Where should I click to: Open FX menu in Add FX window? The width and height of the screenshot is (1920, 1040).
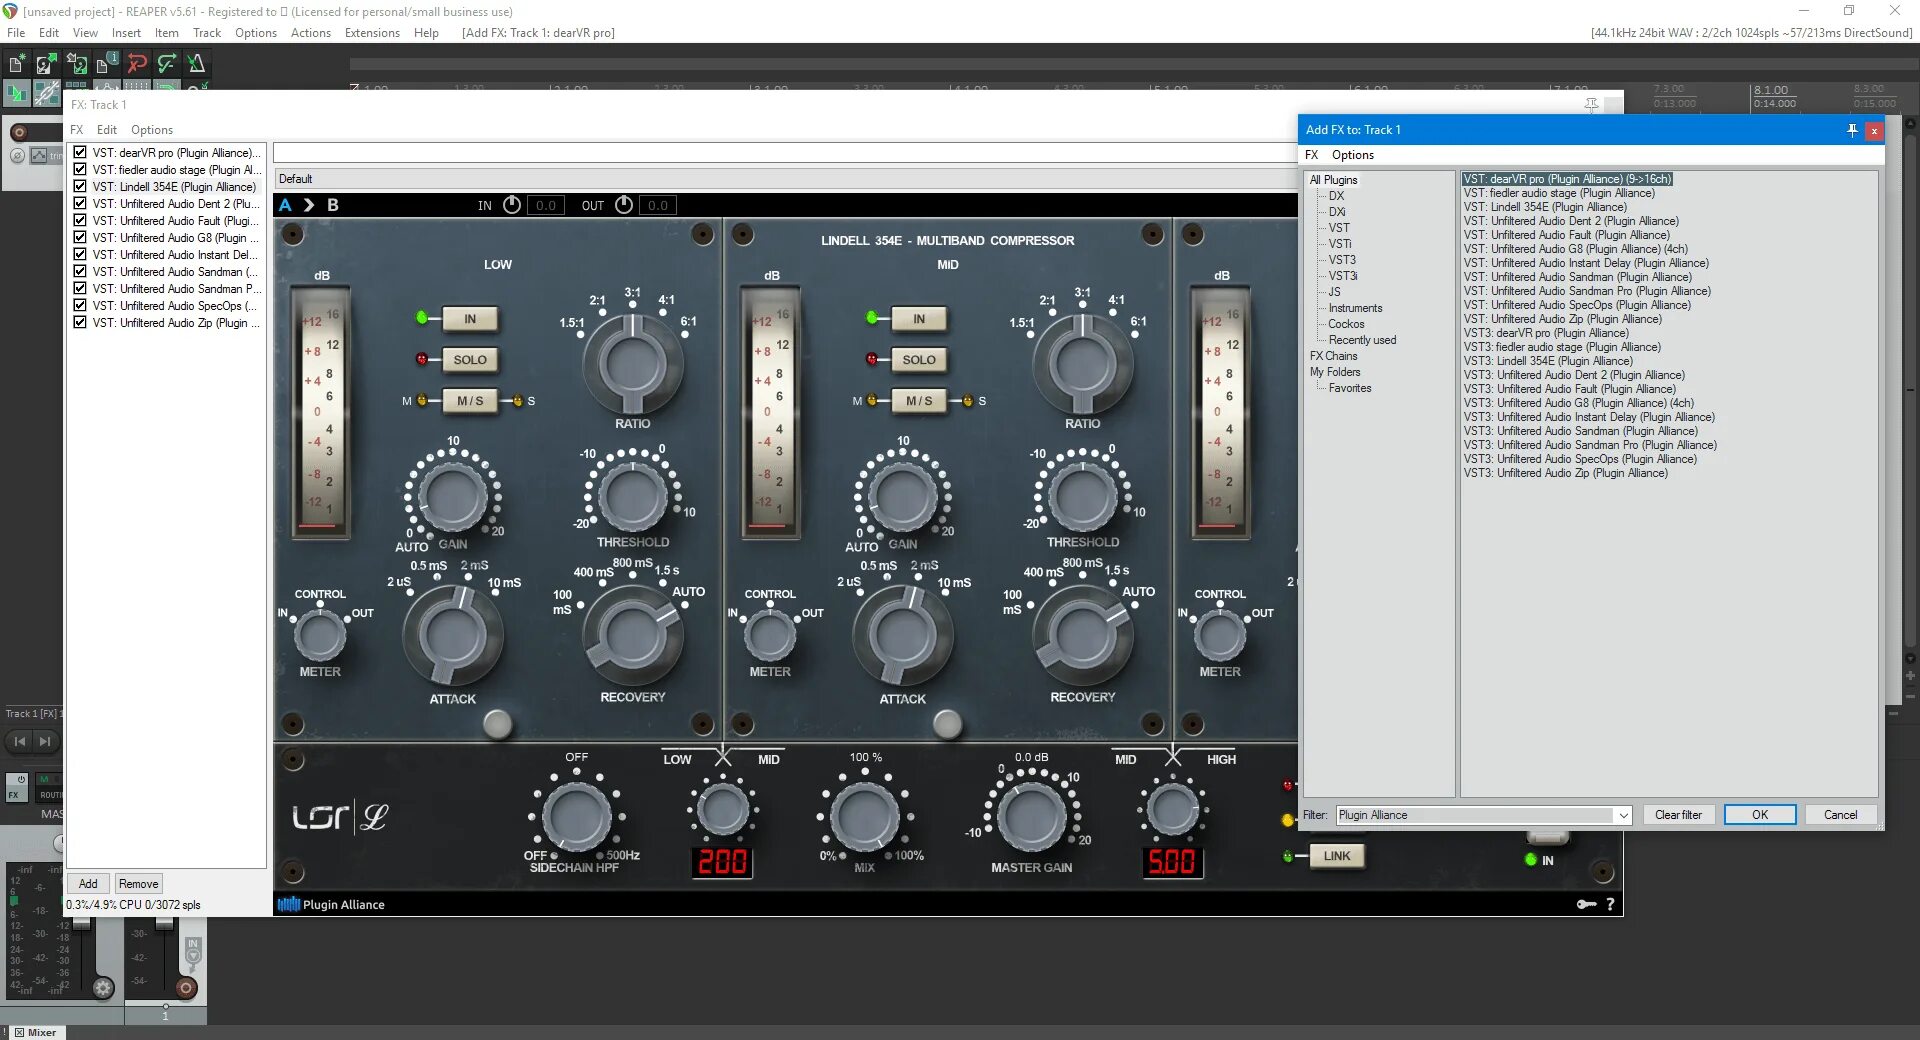[1312, 155]
